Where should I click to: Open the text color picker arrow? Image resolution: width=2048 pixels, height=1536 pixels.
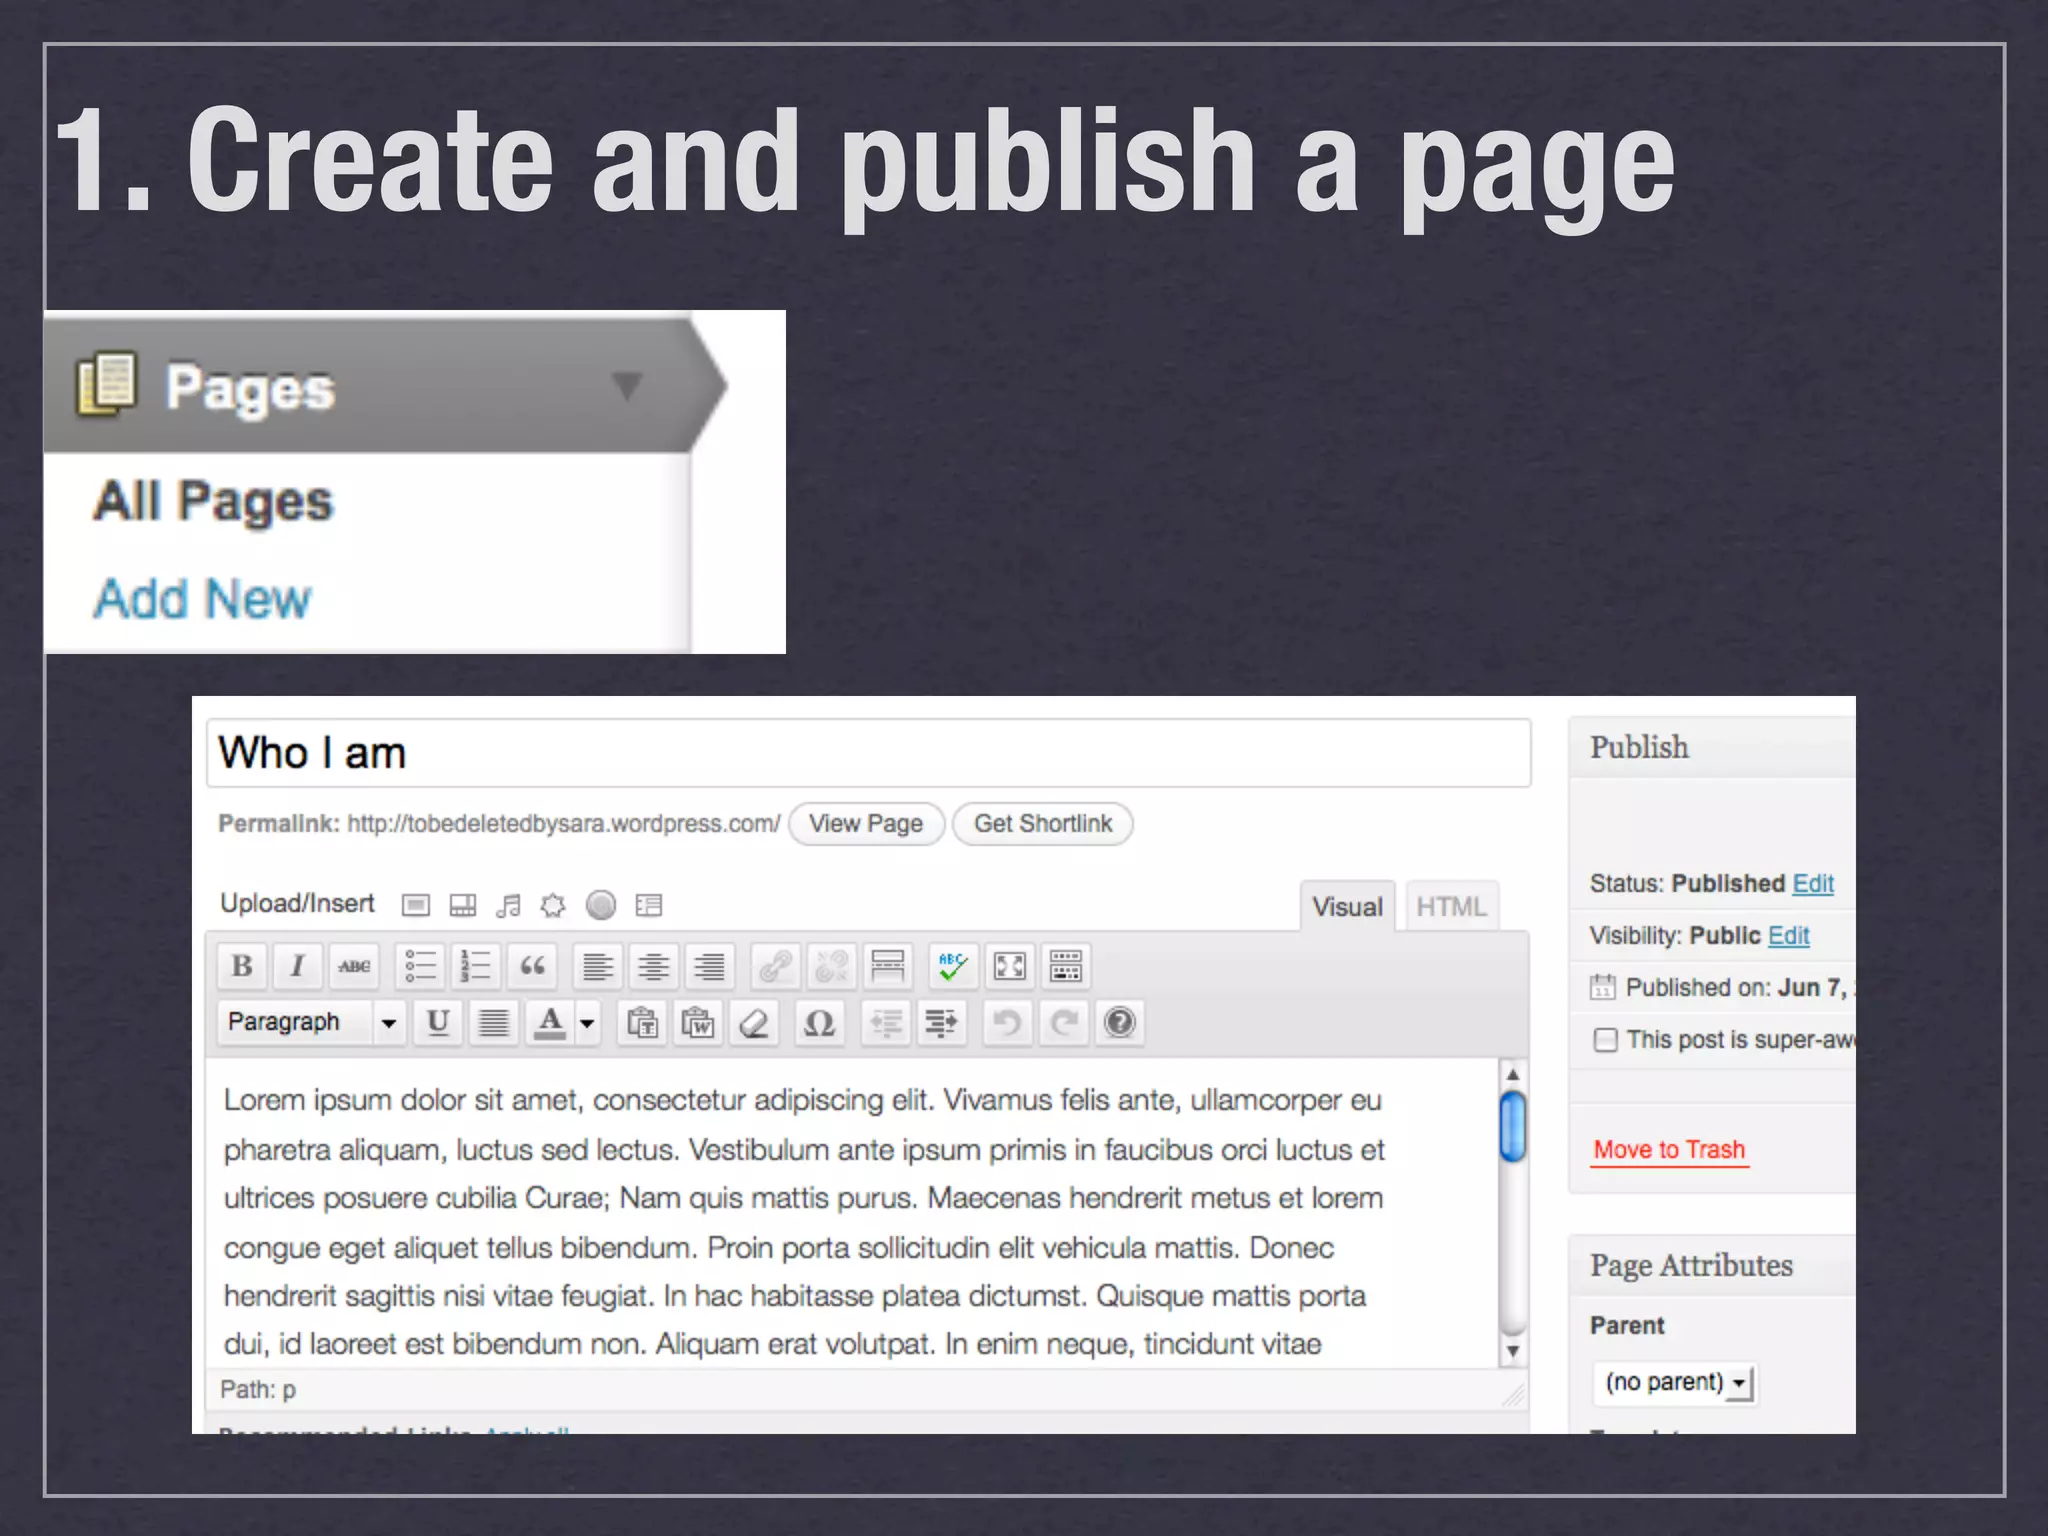tap(588, 1022)
